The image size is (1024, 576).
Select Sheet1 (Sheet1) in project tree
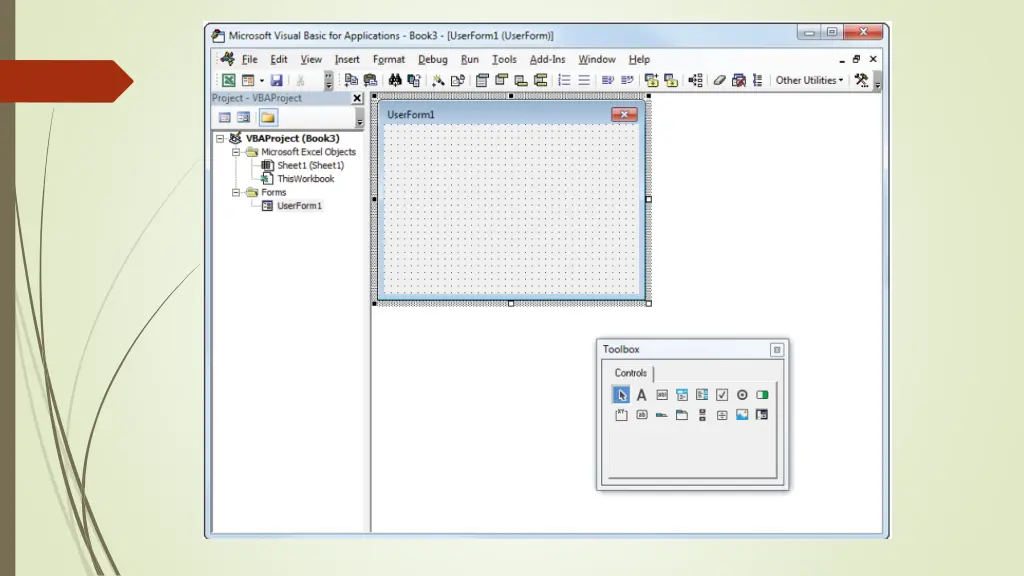(310, 165)
